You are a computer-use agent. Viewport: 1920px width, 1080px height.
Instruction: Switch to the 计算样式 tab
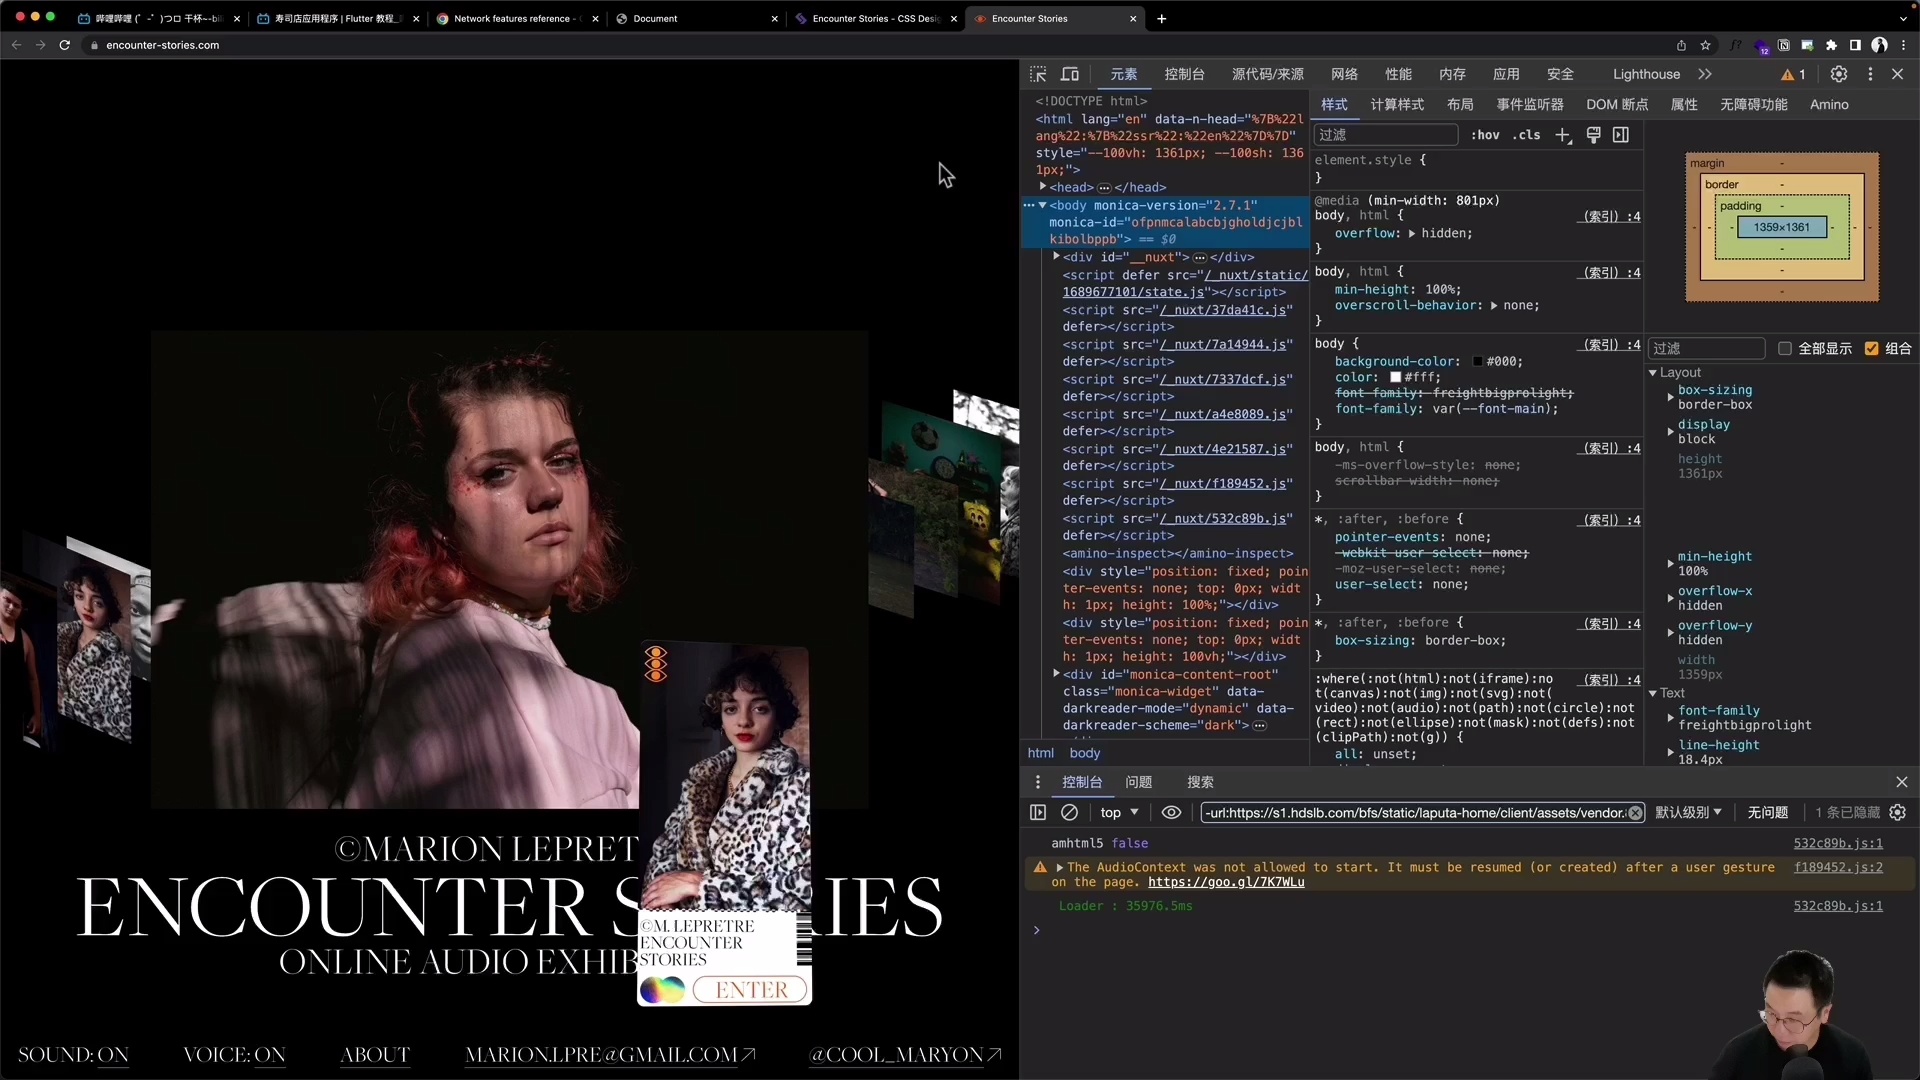tap(1398, 104)
